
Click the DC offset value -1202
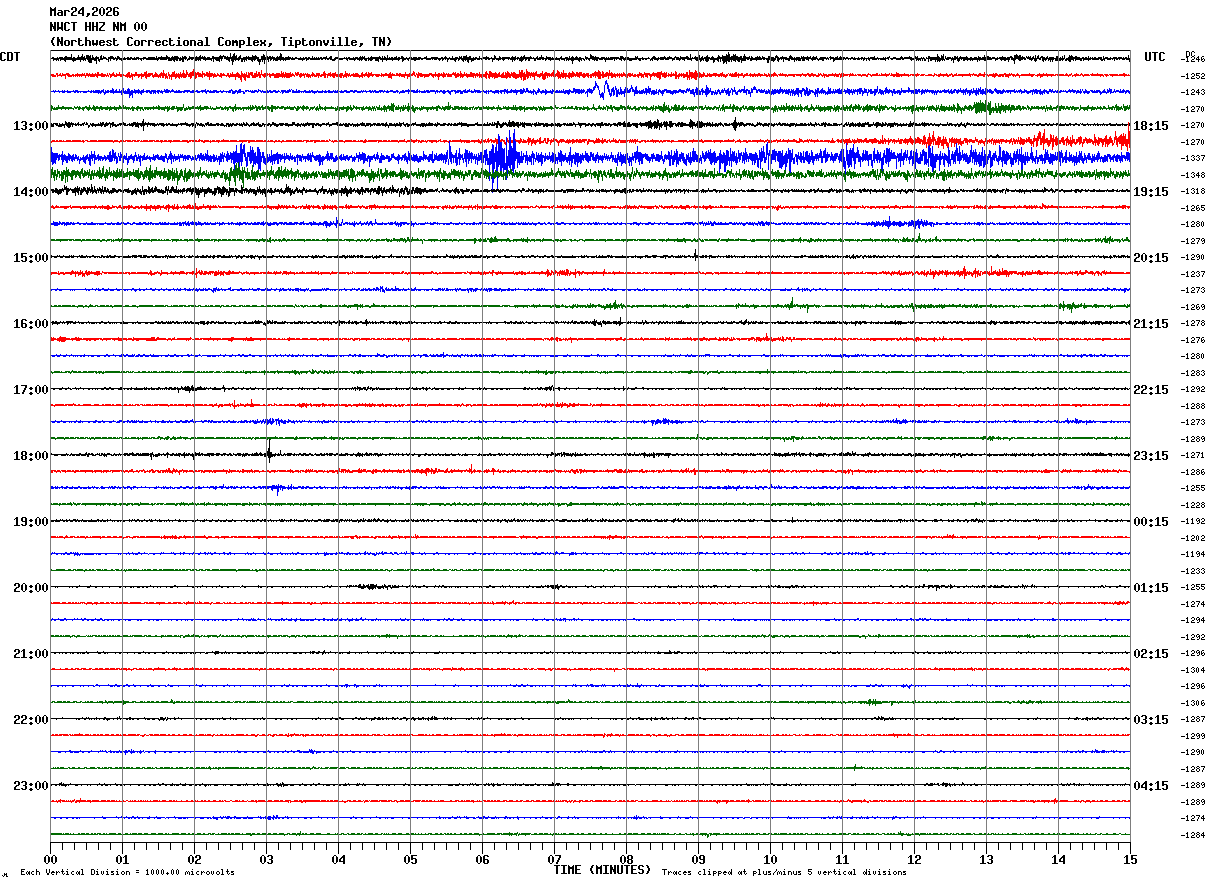[1192, 538]
